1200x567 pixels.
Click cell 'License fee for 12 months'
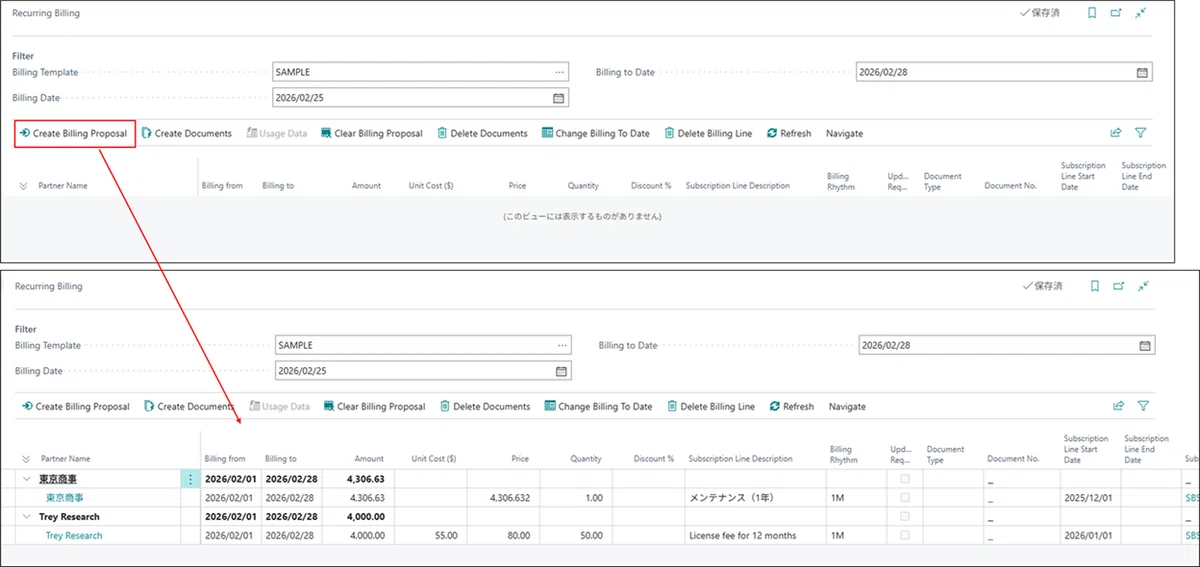pyautogui.click(x=743, y=536)
